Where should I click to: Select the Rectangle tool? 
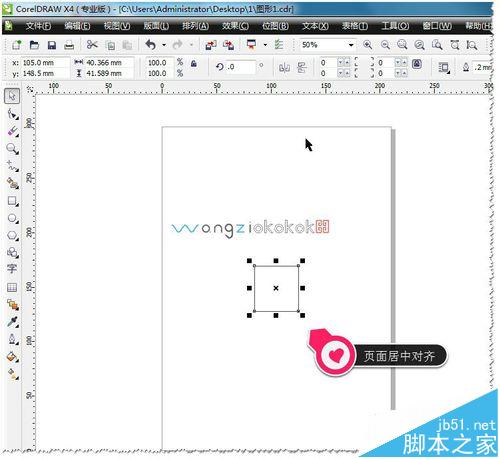click(13, 201)
